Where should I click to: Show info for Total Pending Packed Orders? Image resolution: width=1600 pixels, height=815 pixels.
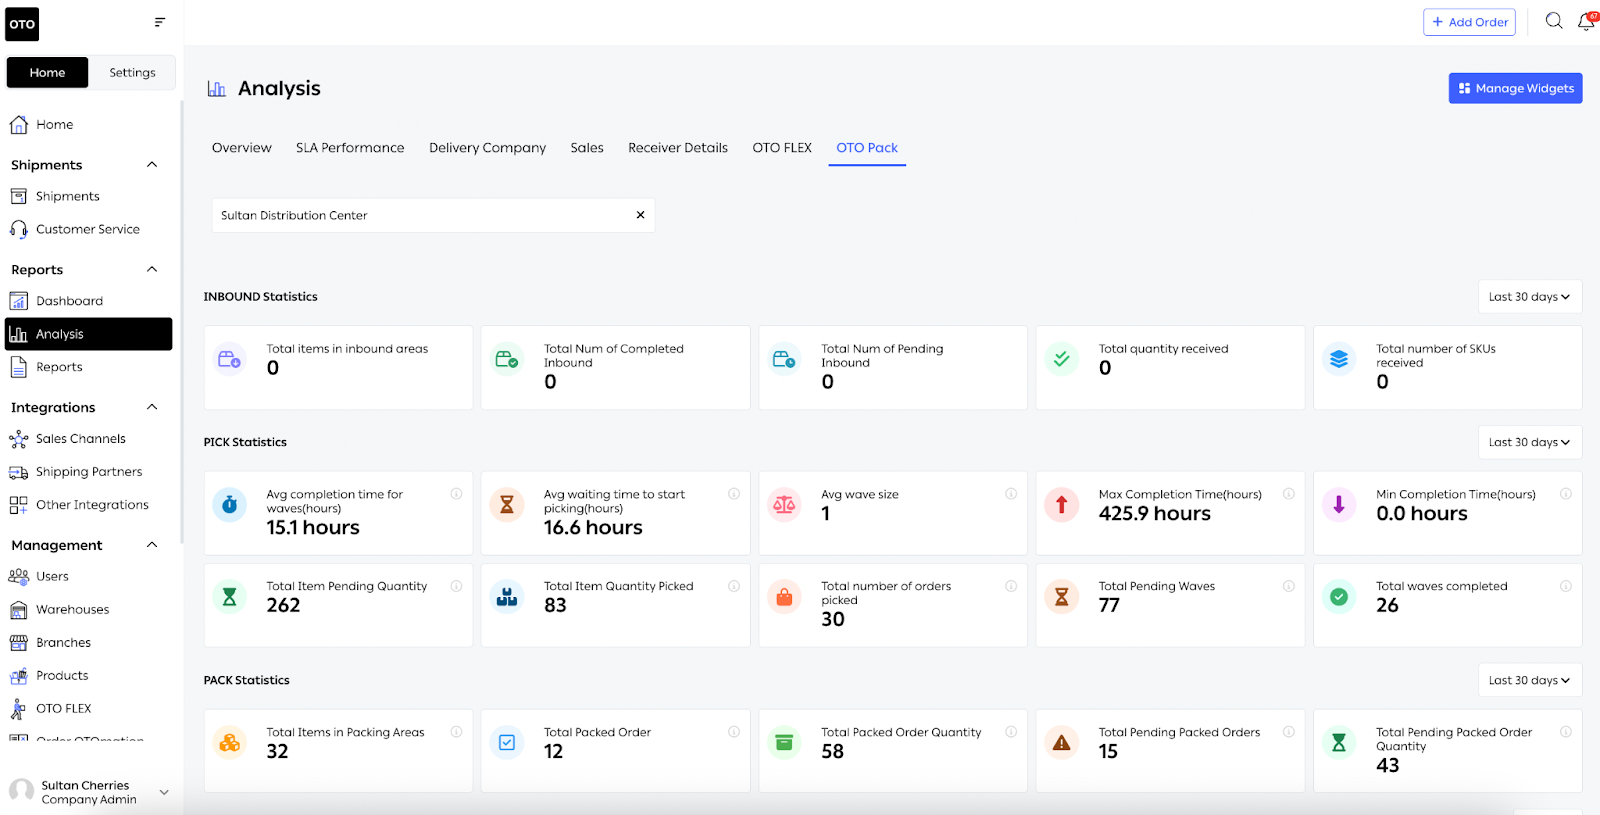1289,732
